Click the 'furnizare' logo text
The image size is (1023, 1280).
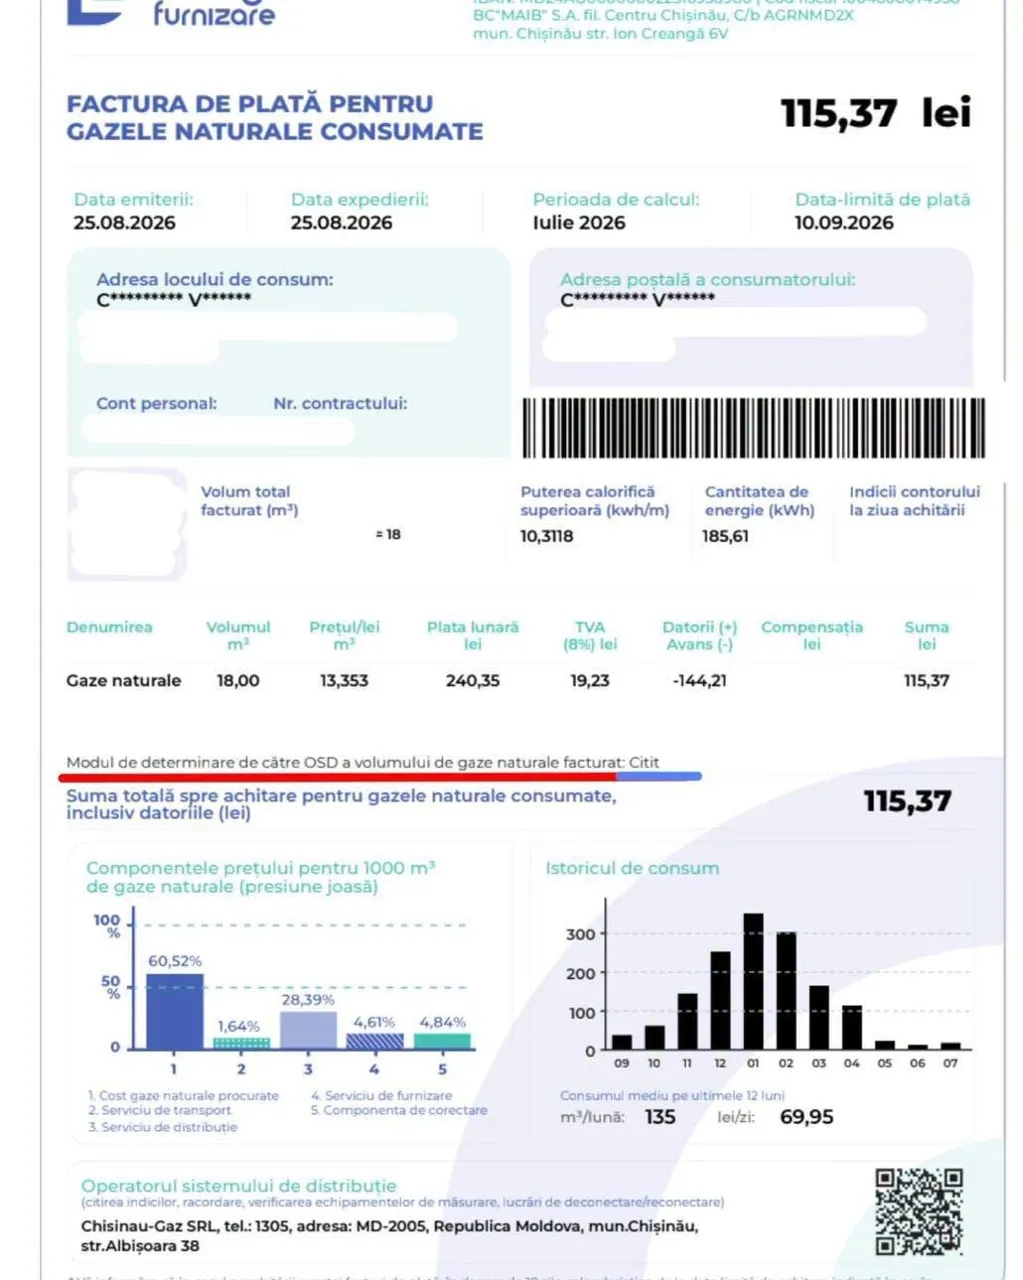pos(213,14)
